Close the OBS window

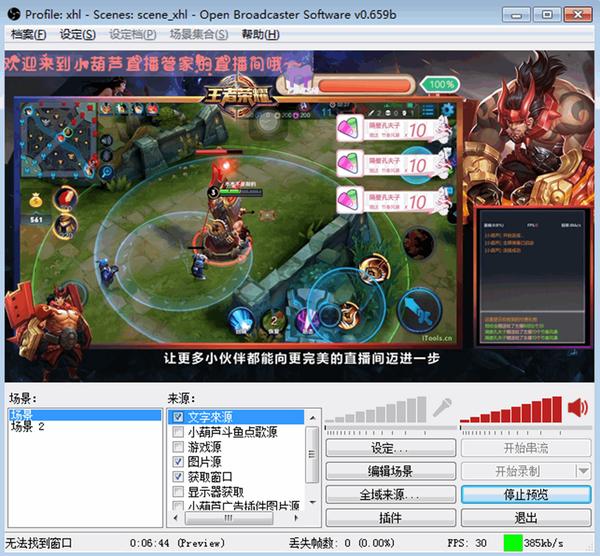(x=578, y=15)
